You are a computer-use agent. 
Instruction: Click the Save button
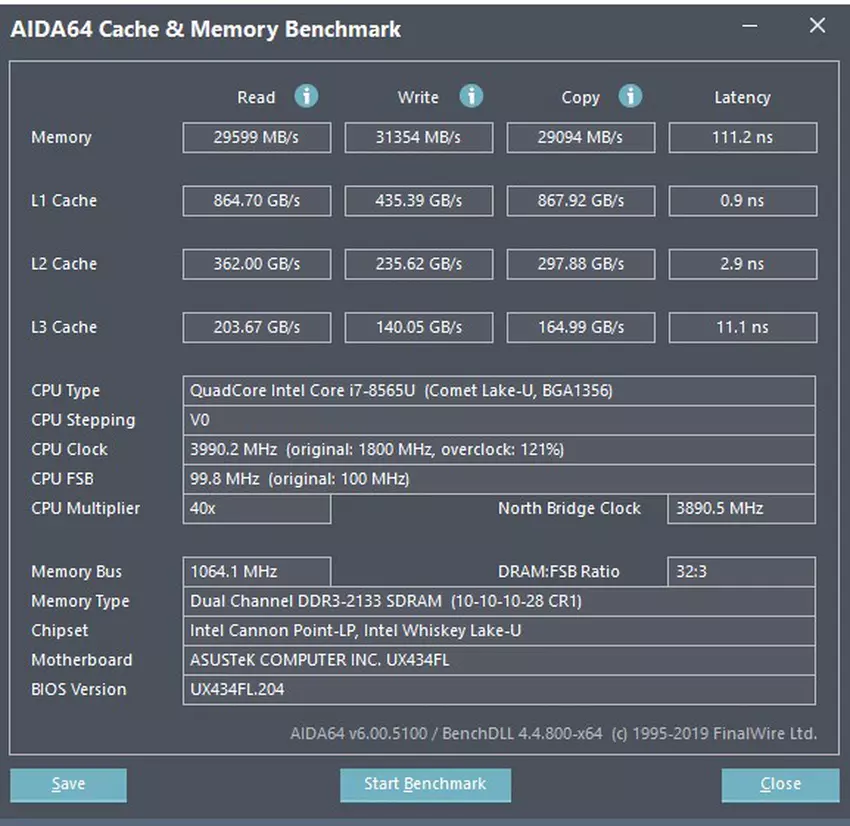point(68,784)
